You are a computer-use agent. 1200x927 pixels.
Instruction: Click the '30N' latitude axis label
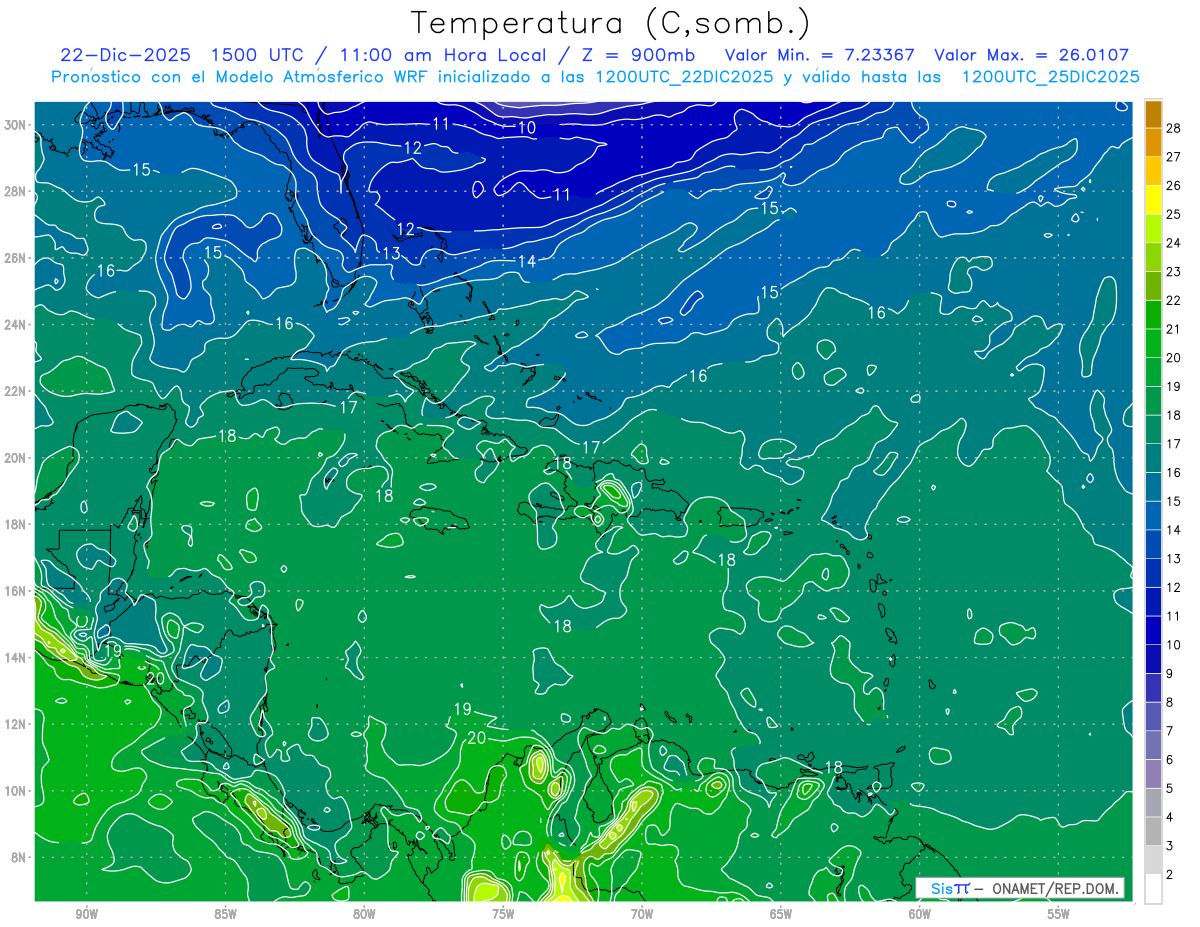[16, 125]
